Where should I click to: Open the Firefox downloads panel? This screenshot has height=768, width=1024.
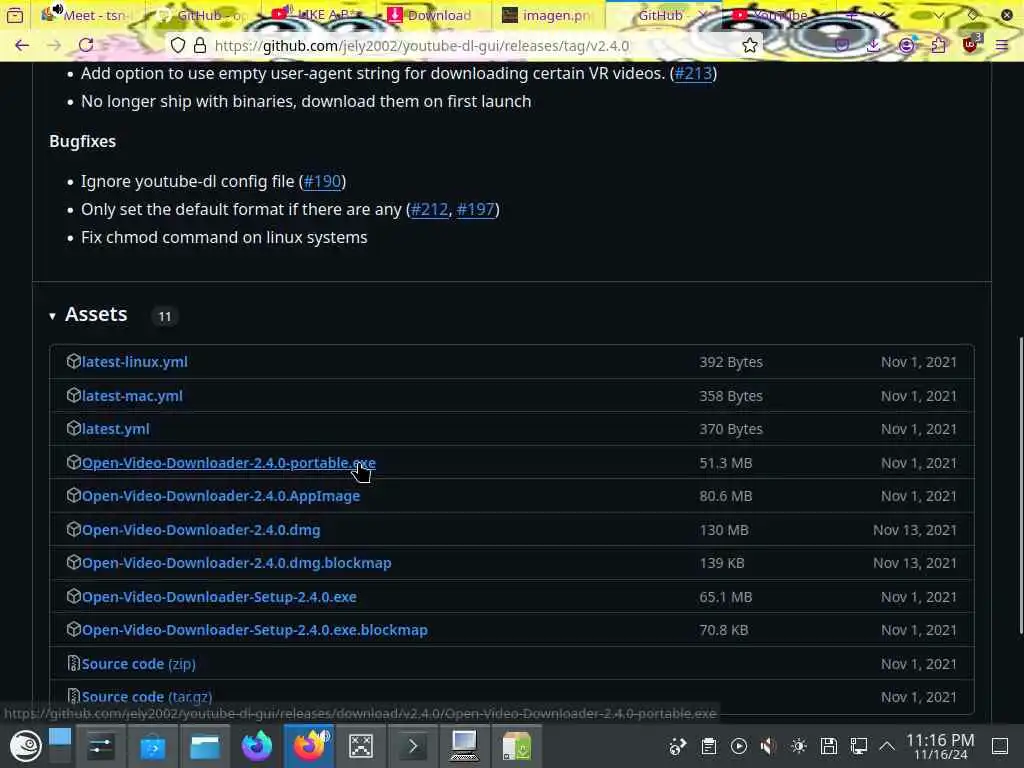pos(872,45)
